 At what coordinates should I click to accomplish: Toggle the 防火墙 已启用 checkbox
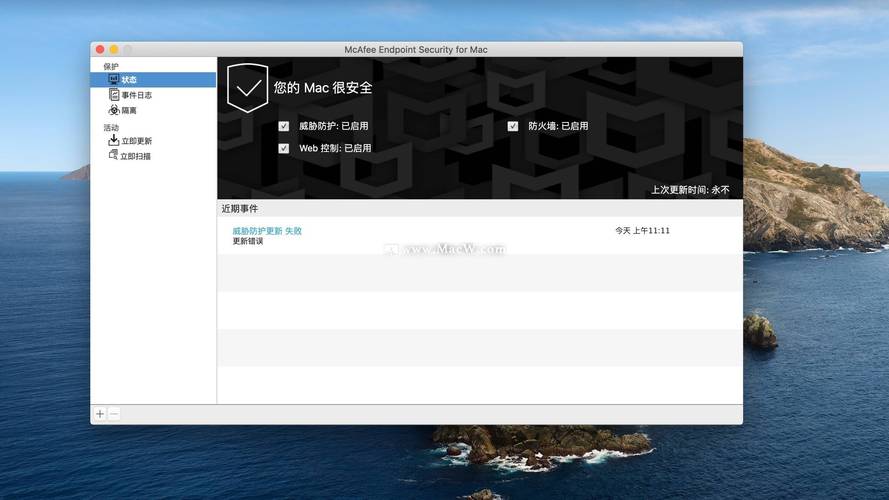click(x=513, y=126)
